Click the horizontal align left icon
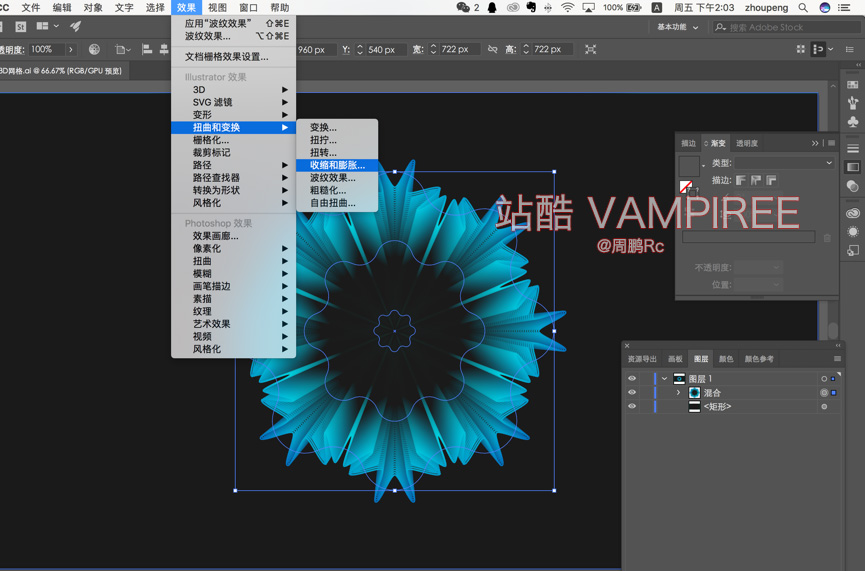 [147, 50]
